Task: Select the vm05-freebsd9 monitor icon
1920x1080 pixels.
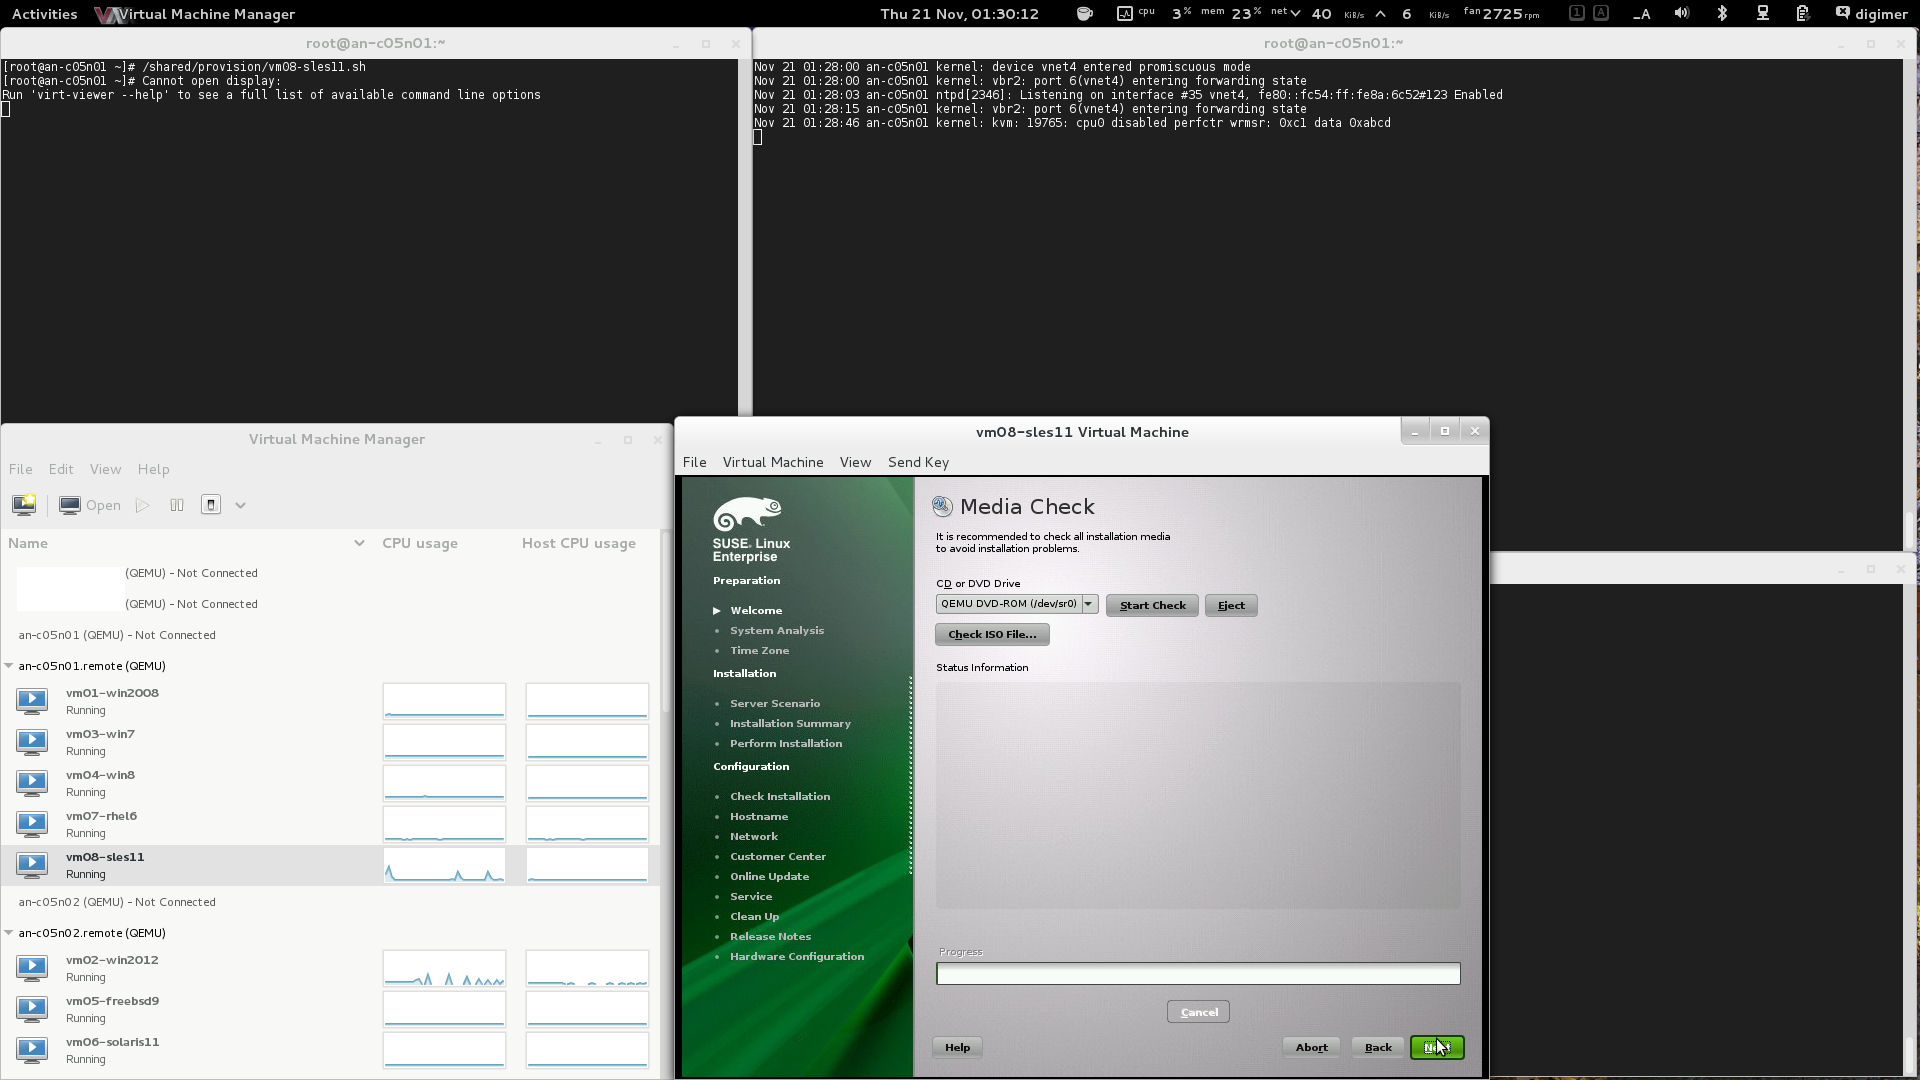Action: pos(32,1008)
